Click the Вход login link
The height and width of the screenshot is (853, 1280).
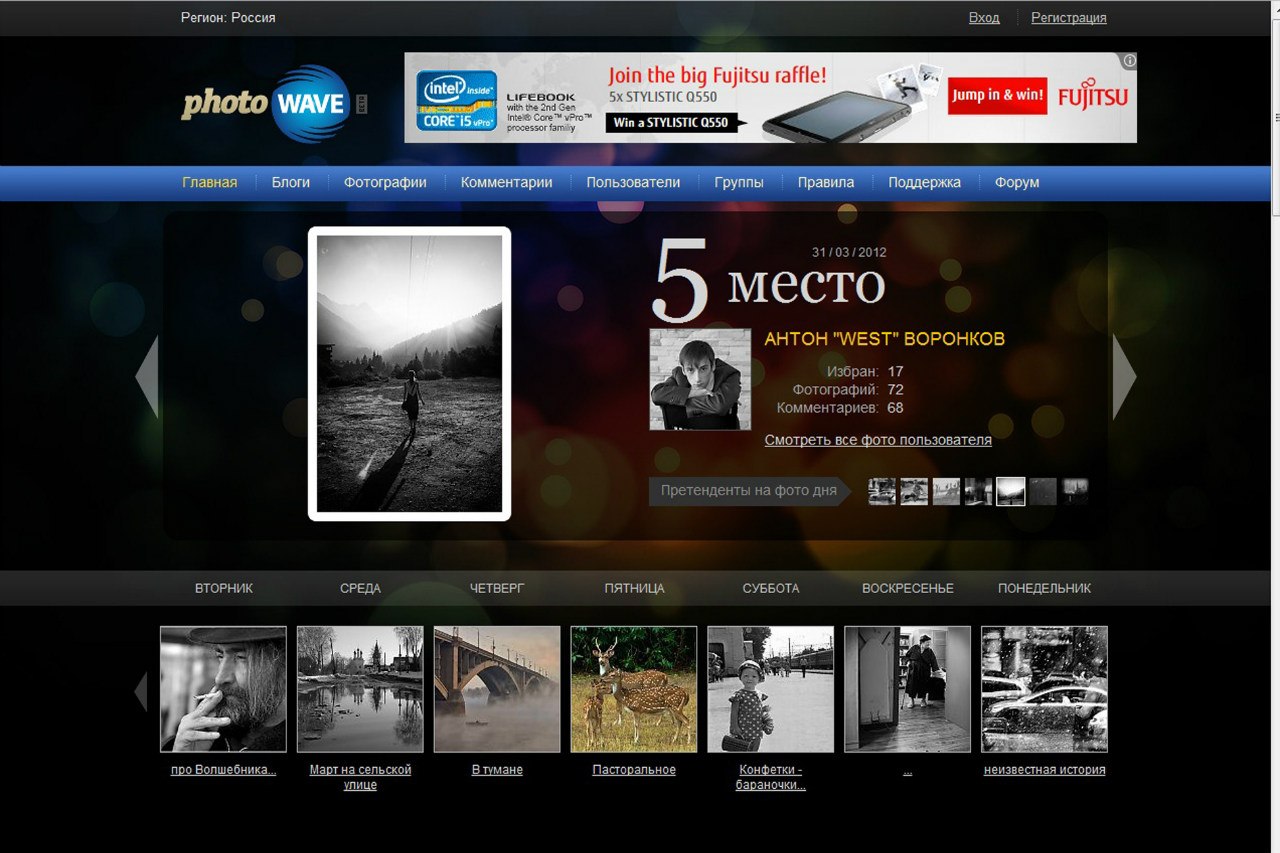coord(984,18)
